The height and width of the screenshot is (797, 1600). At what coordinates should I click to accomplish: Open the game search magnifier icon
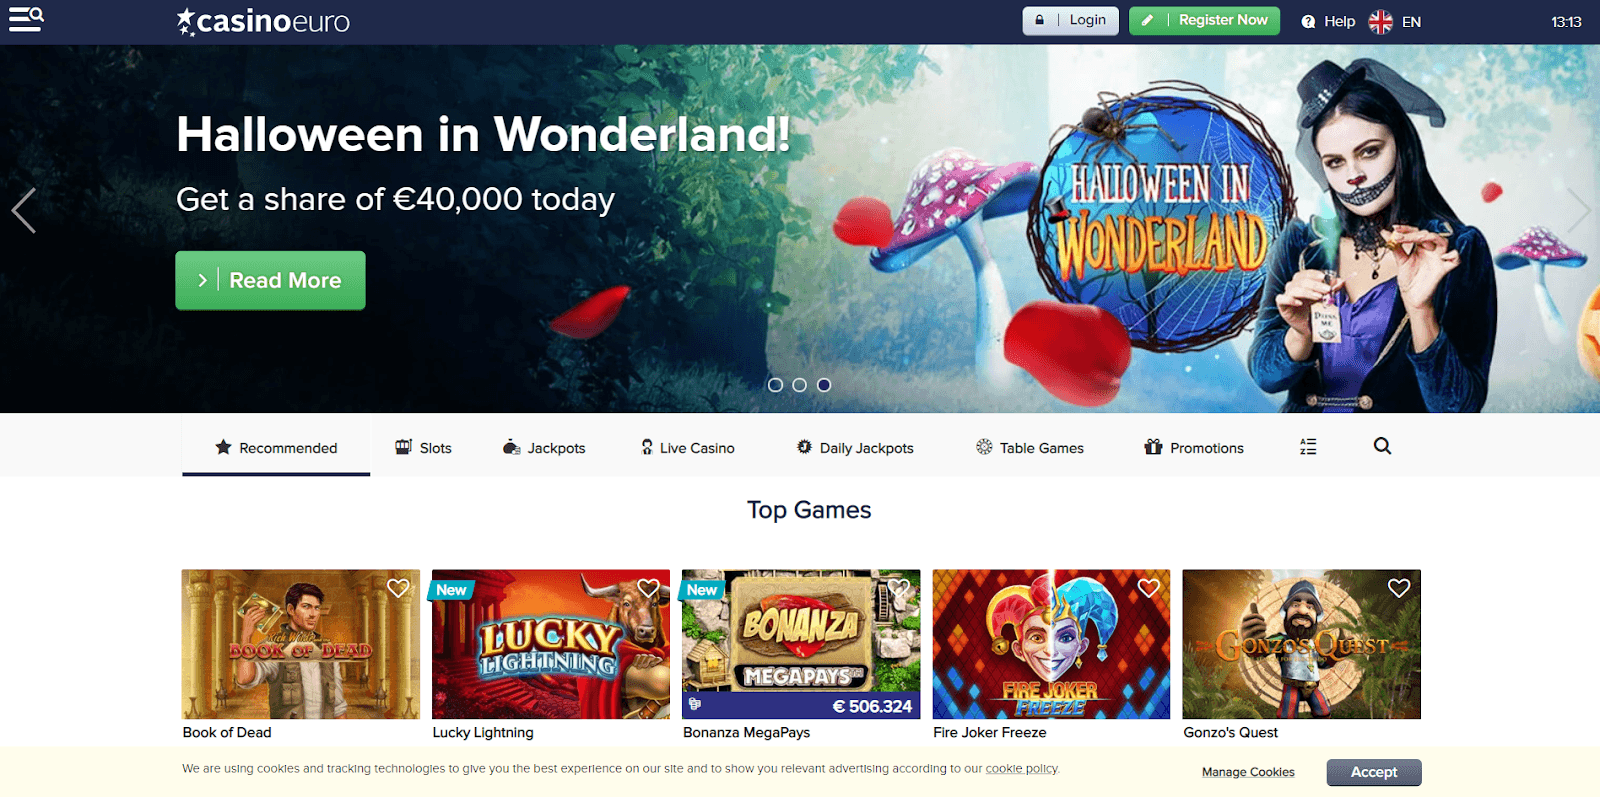[1382, 446]
